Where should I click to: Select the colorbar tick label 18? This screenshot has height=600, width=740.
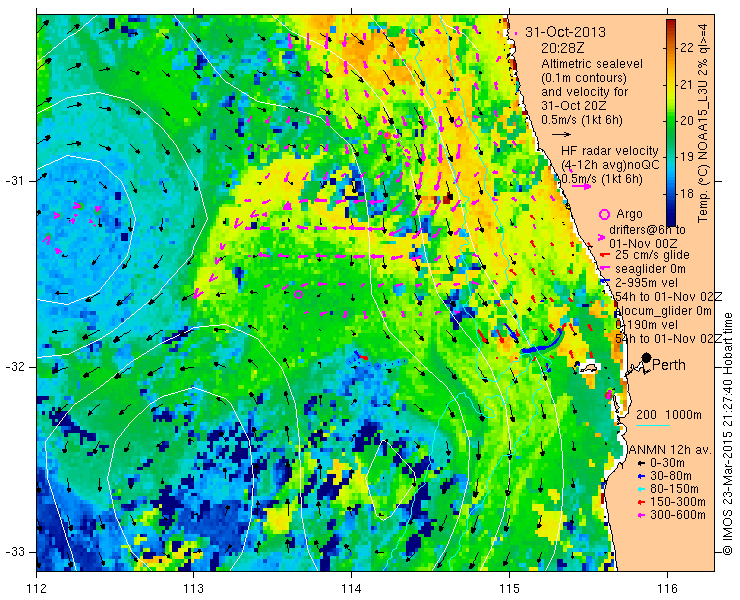[x=687, y=194]
